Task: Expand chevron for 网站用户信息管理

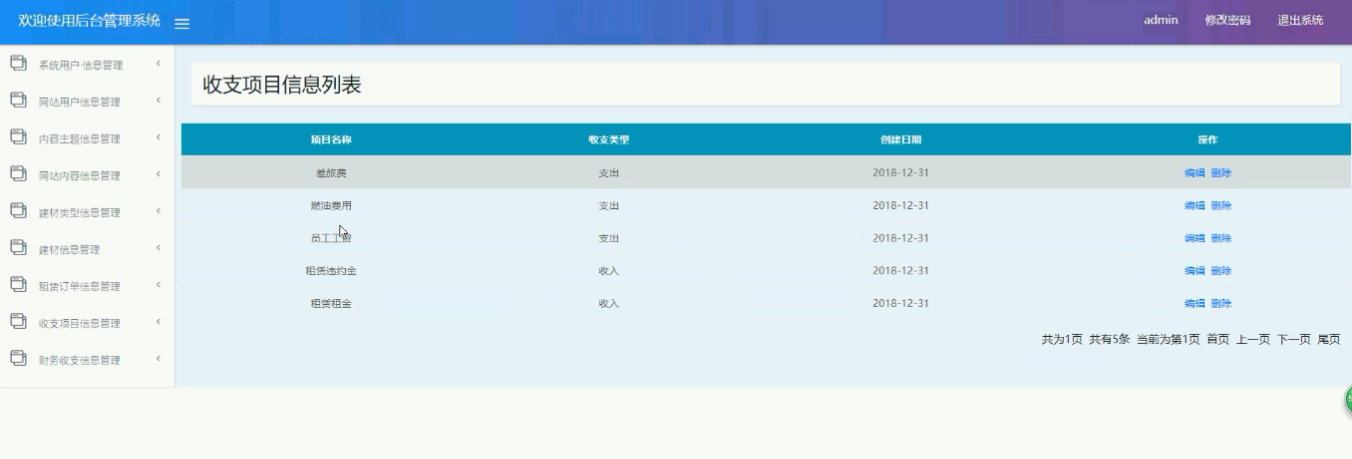Action: coord(158,101)
